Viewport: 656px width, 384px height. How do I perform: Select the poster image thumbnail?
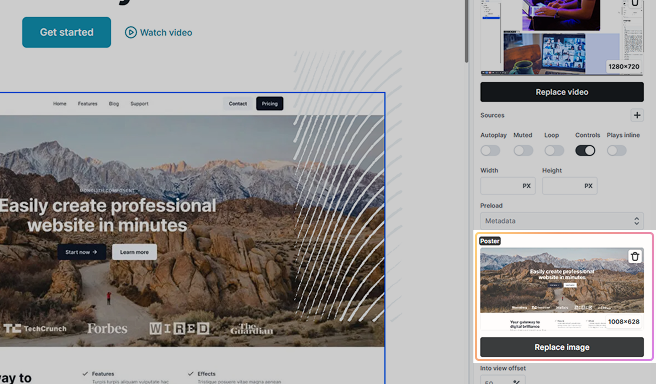pos(562,289)
